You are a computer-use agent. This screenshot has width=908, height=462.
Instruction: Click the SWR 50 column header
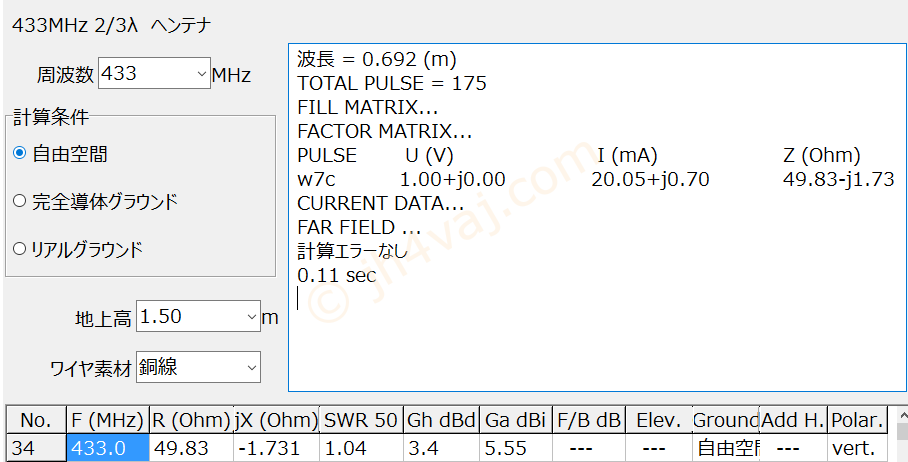[x=360, y=420]
